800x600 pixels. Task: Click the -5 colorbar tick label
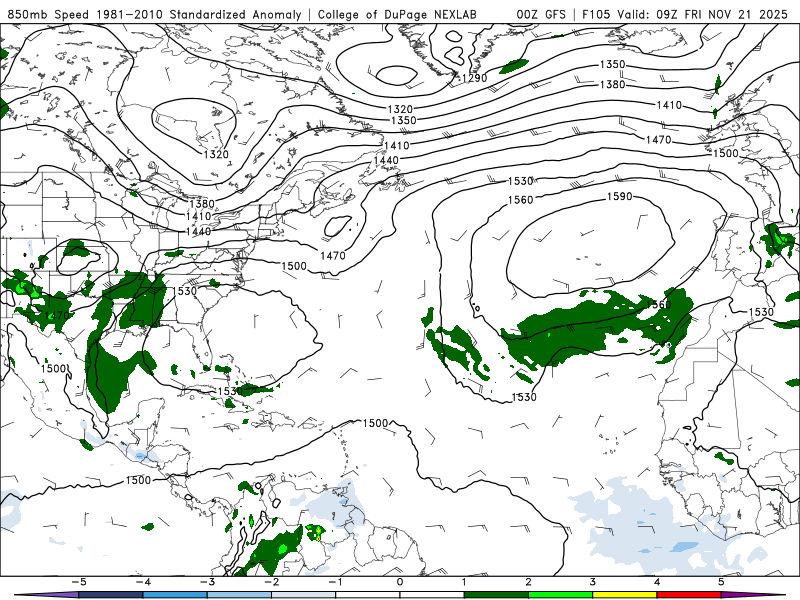click(x=79, y=582)
